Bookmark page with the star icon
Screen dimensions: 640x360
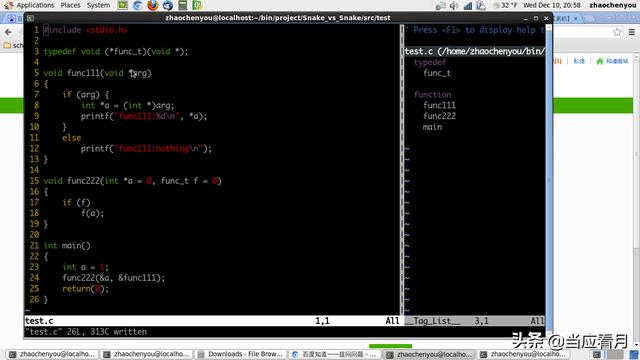pos(617,32)
